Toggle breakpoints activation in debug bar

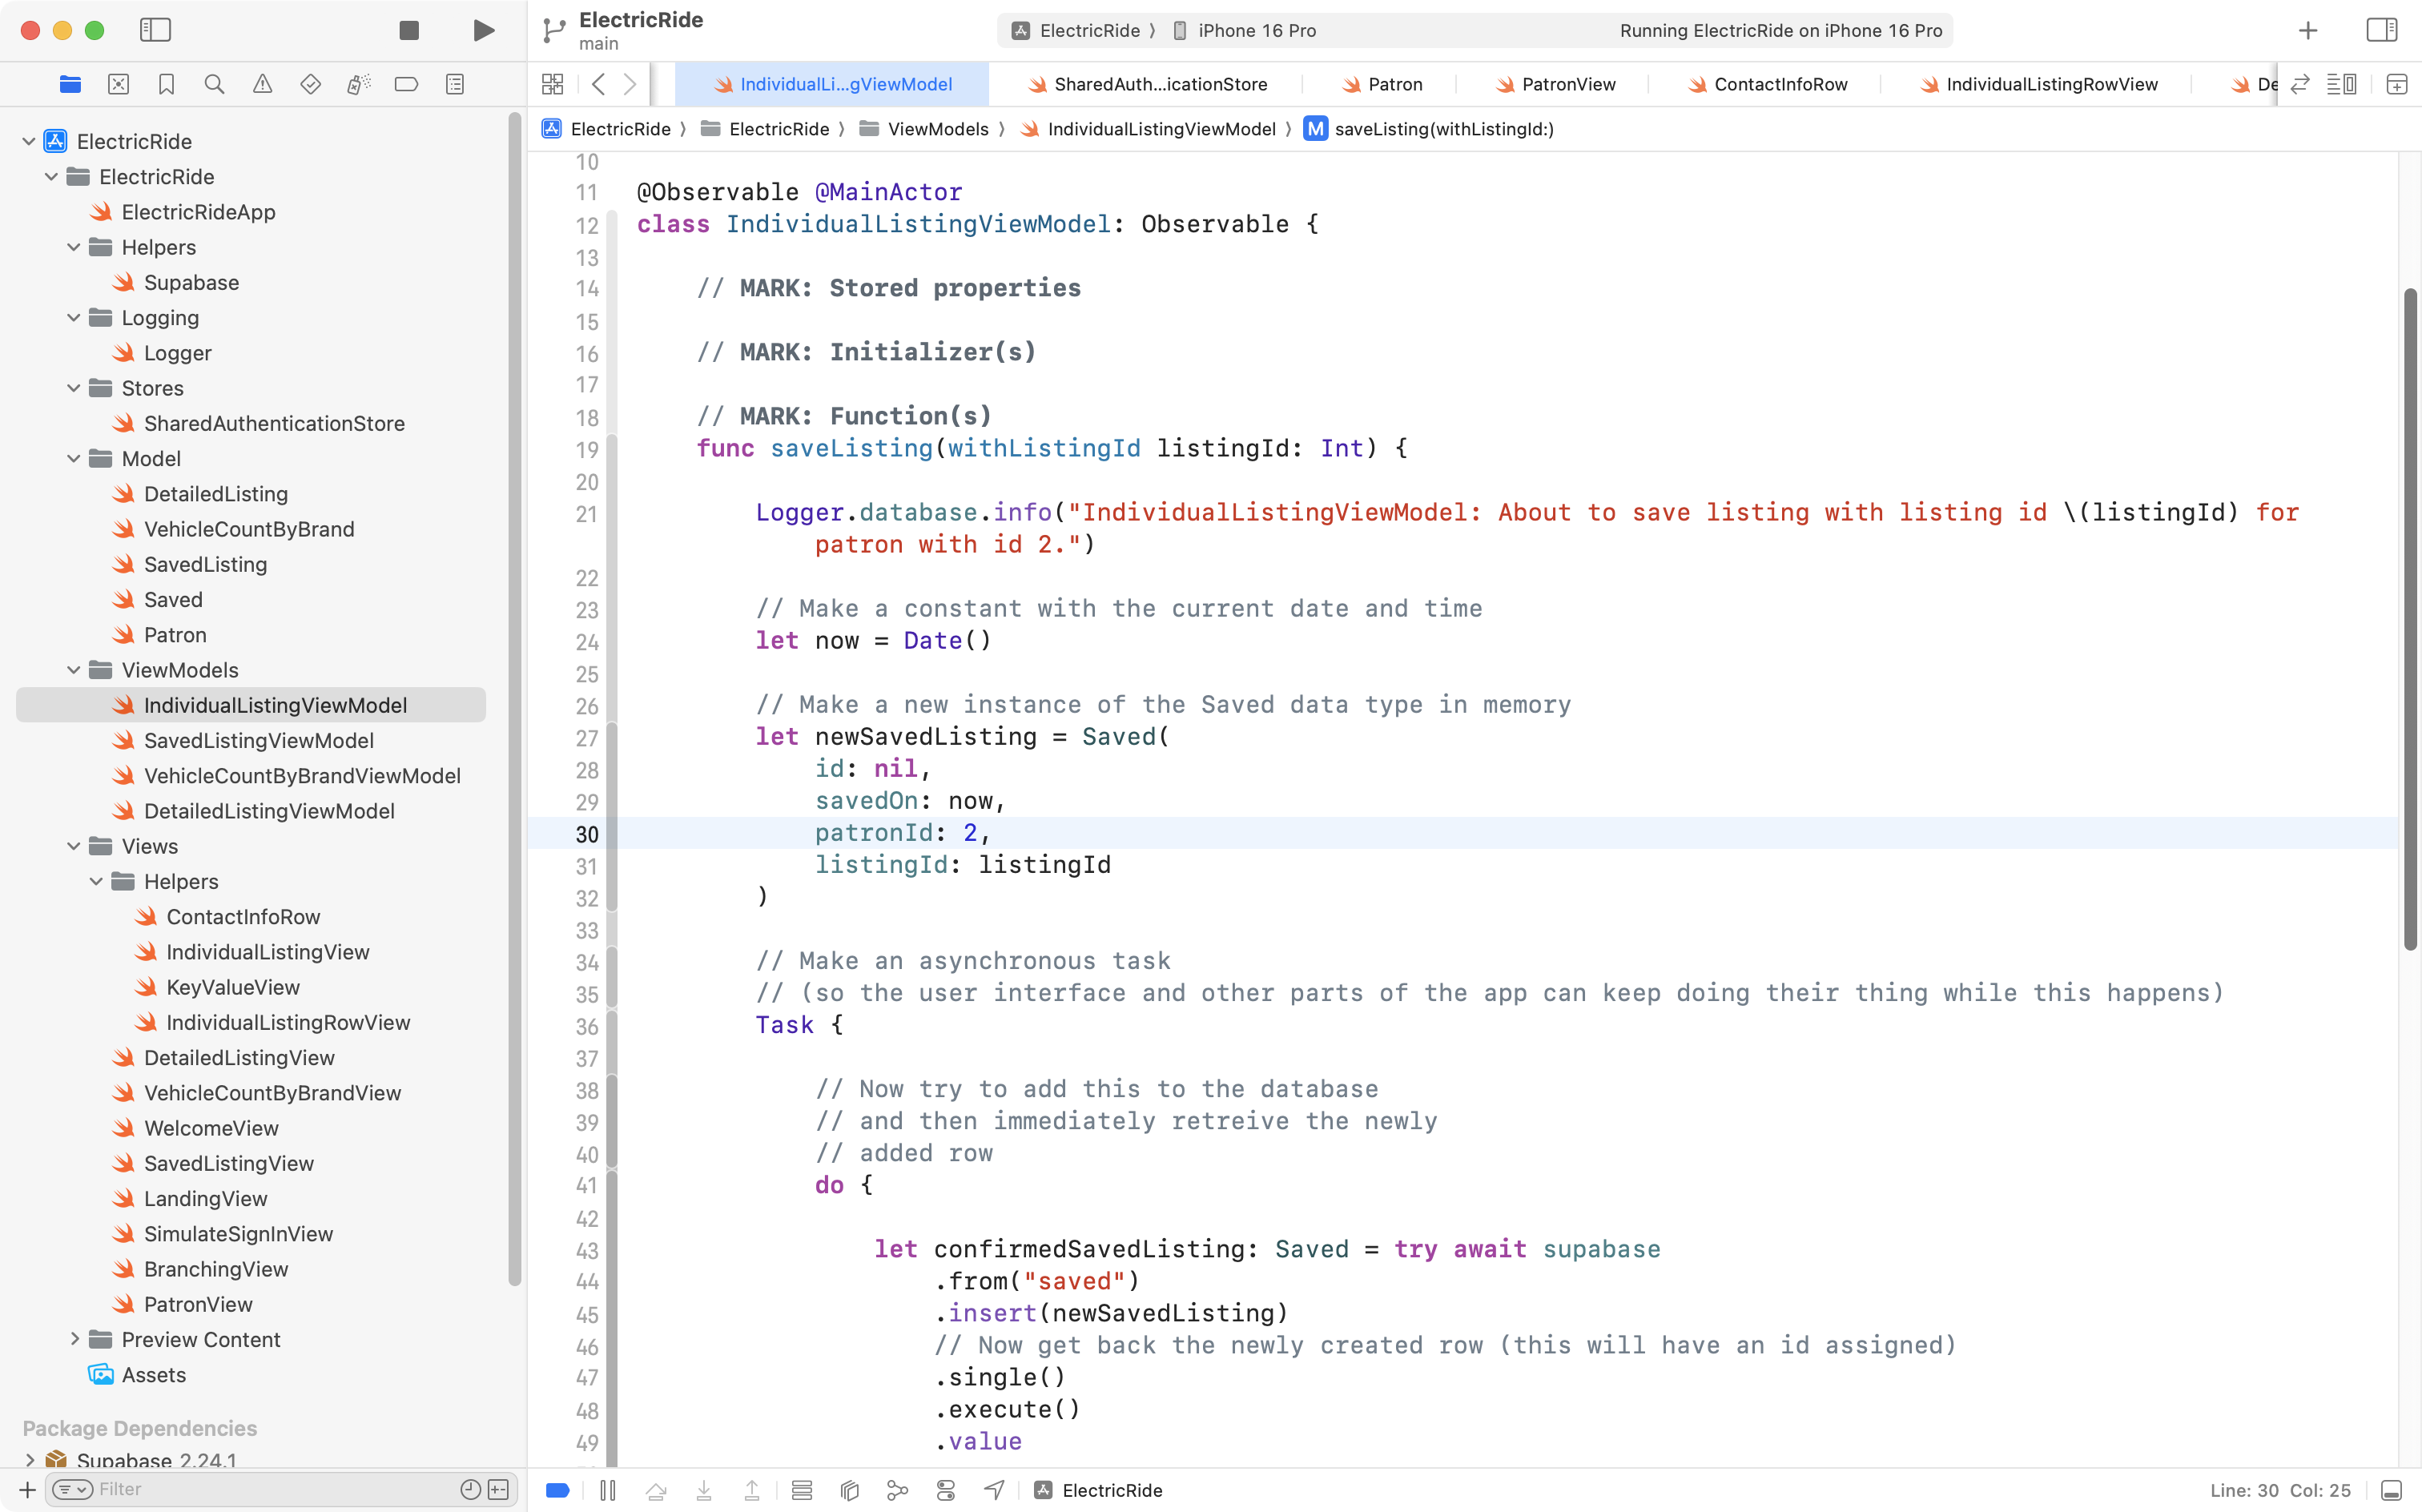[x=558, y=1490]
